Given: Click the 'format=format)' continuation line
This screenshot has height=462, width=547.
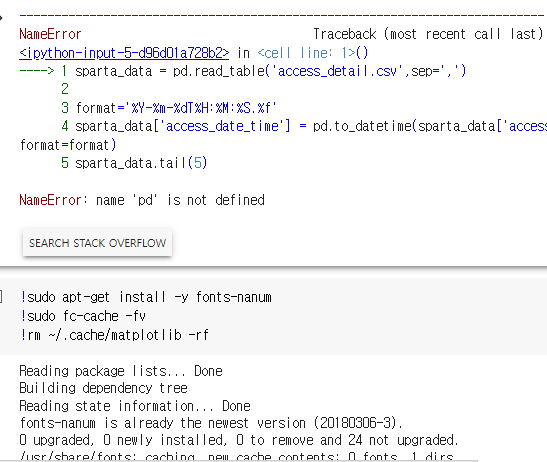Looking at the screenshot, I should click(68, 145).
